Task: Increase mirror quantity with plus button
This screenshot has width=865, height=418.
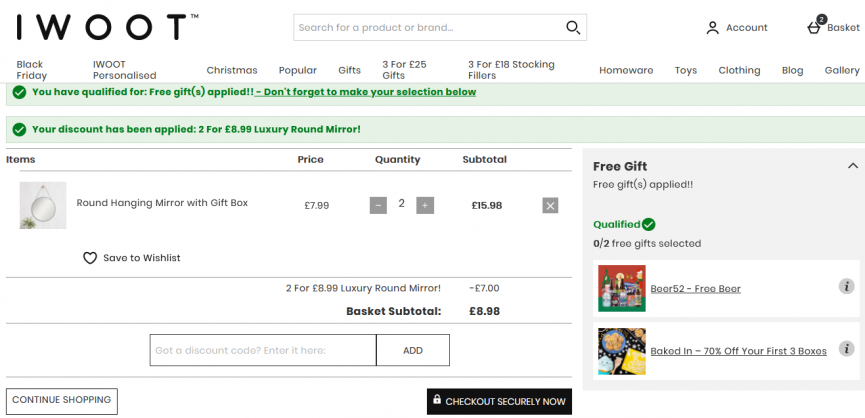Action: point(425,206)
